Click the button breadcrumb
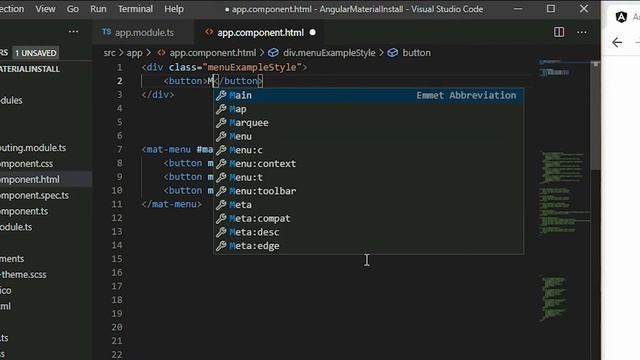The height and width of the screenshot is (360, 640). [416, 53]
